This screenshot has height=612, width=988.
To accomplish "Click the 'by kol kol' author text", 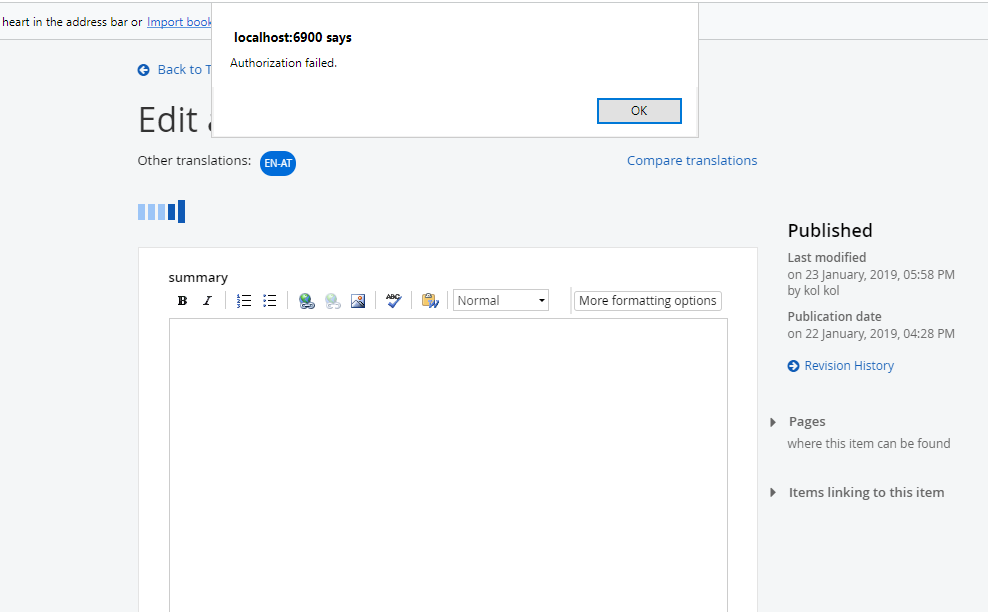I will [813, 291].
